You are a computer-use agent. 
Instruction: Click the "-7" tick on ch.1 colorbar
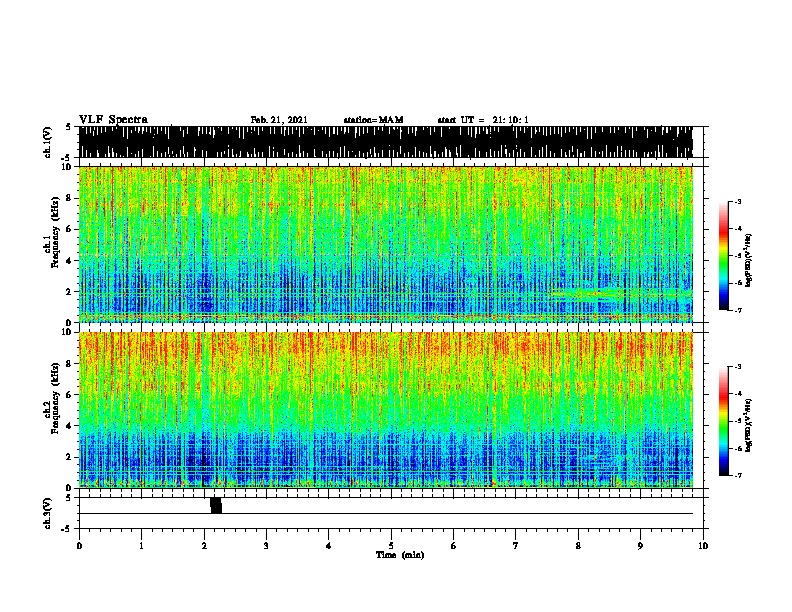coord(738,310)
